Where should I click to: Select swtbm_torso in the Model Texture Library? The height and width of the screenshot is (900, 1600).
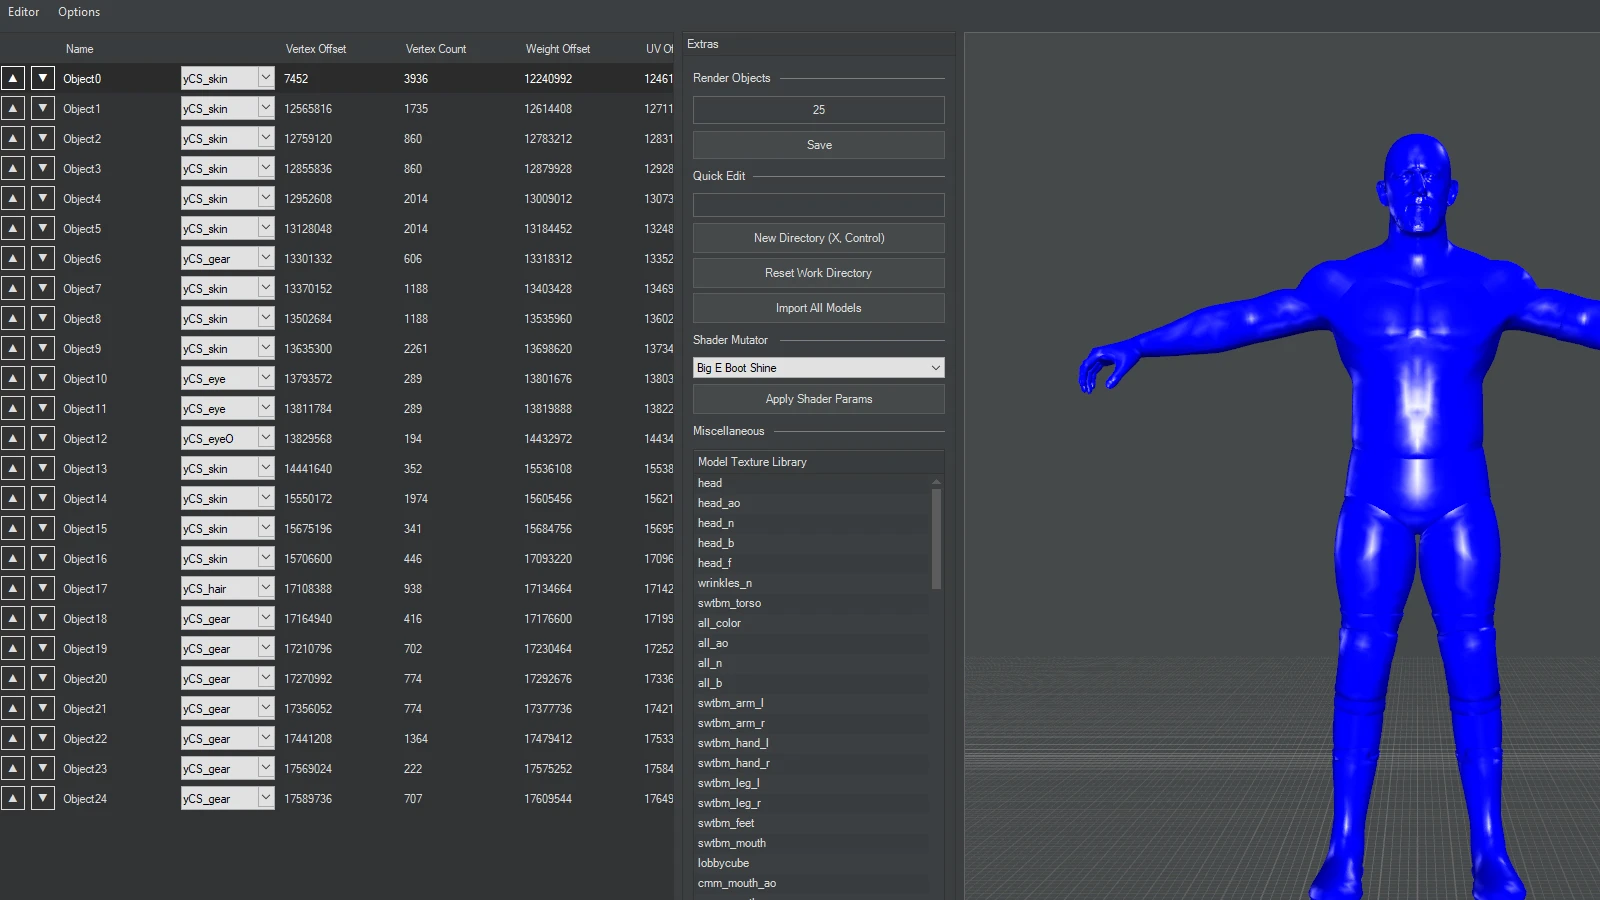(729, 603)
